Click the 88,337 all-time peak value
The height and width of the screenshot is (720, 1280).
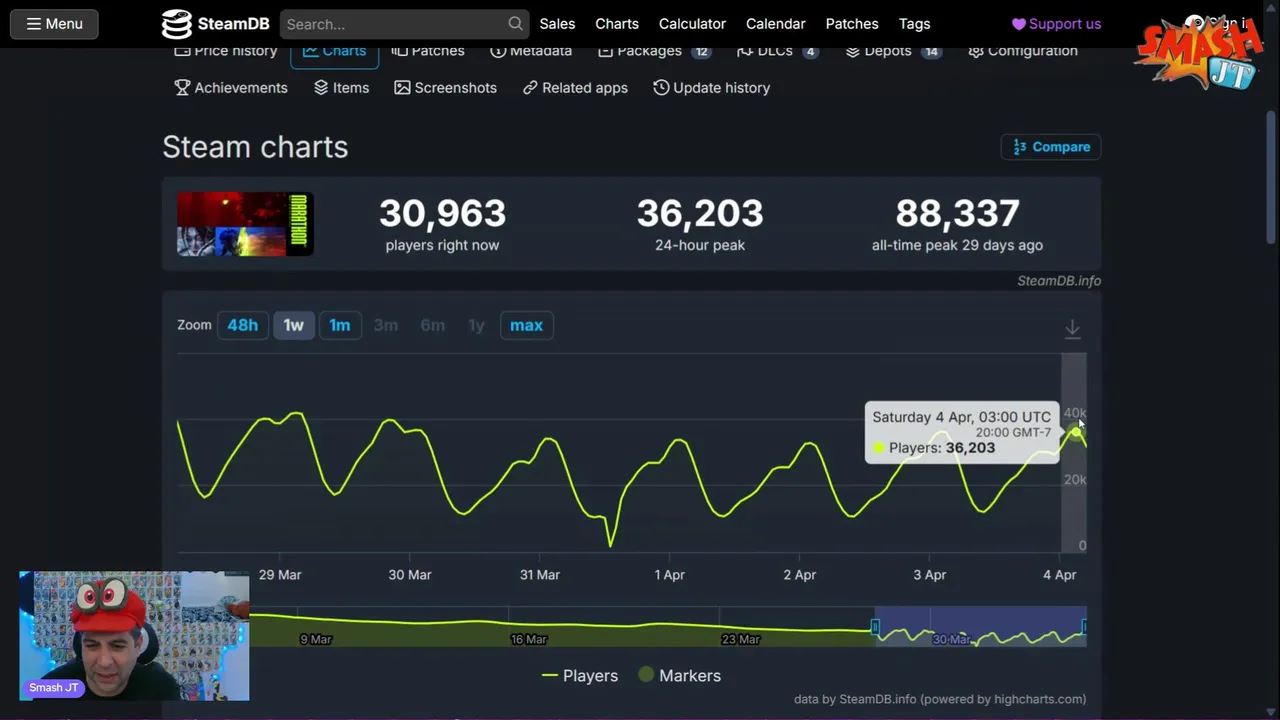click(957, 213)
